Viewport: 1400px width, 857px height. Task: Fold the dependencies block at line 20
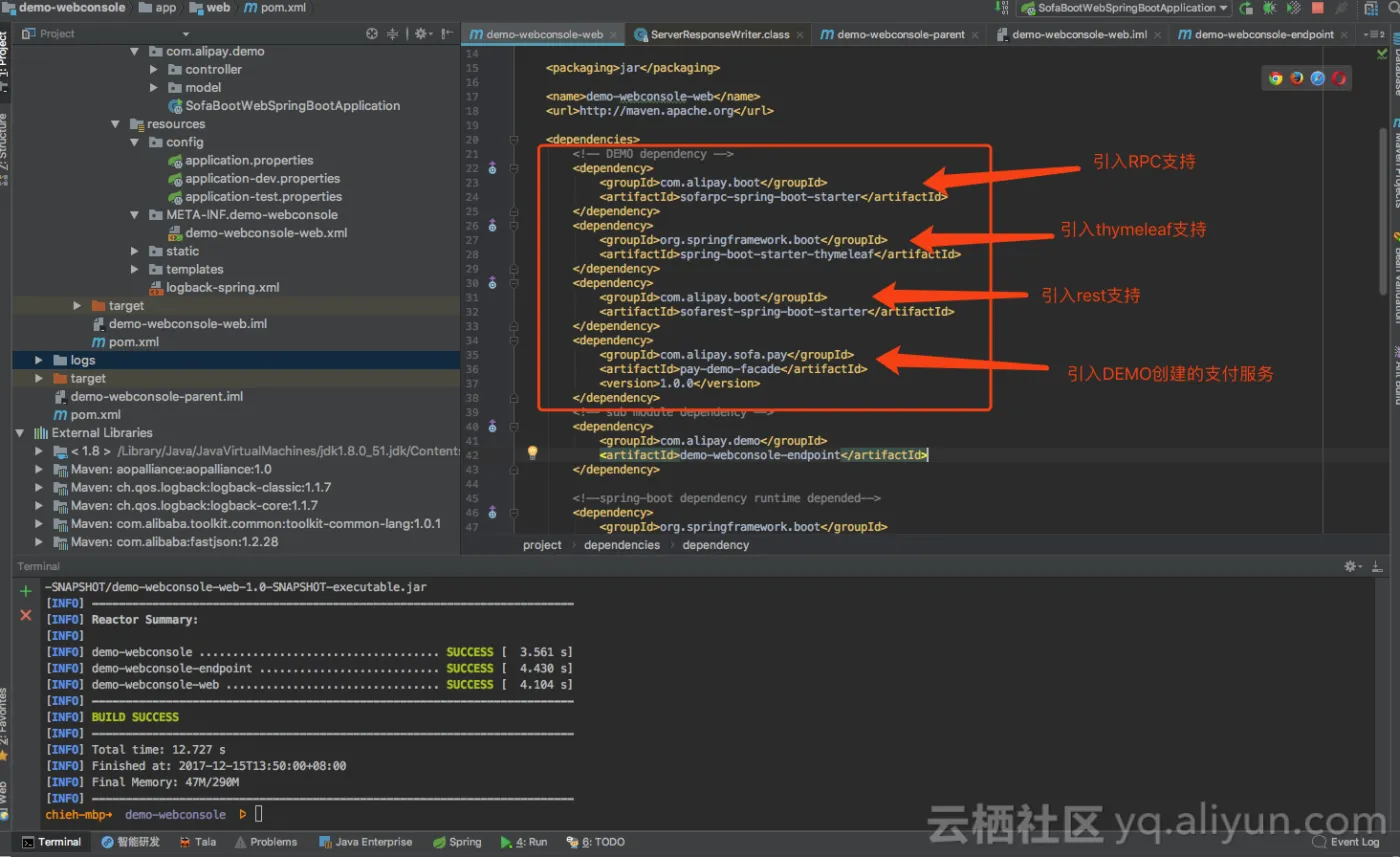coord(514,140)
